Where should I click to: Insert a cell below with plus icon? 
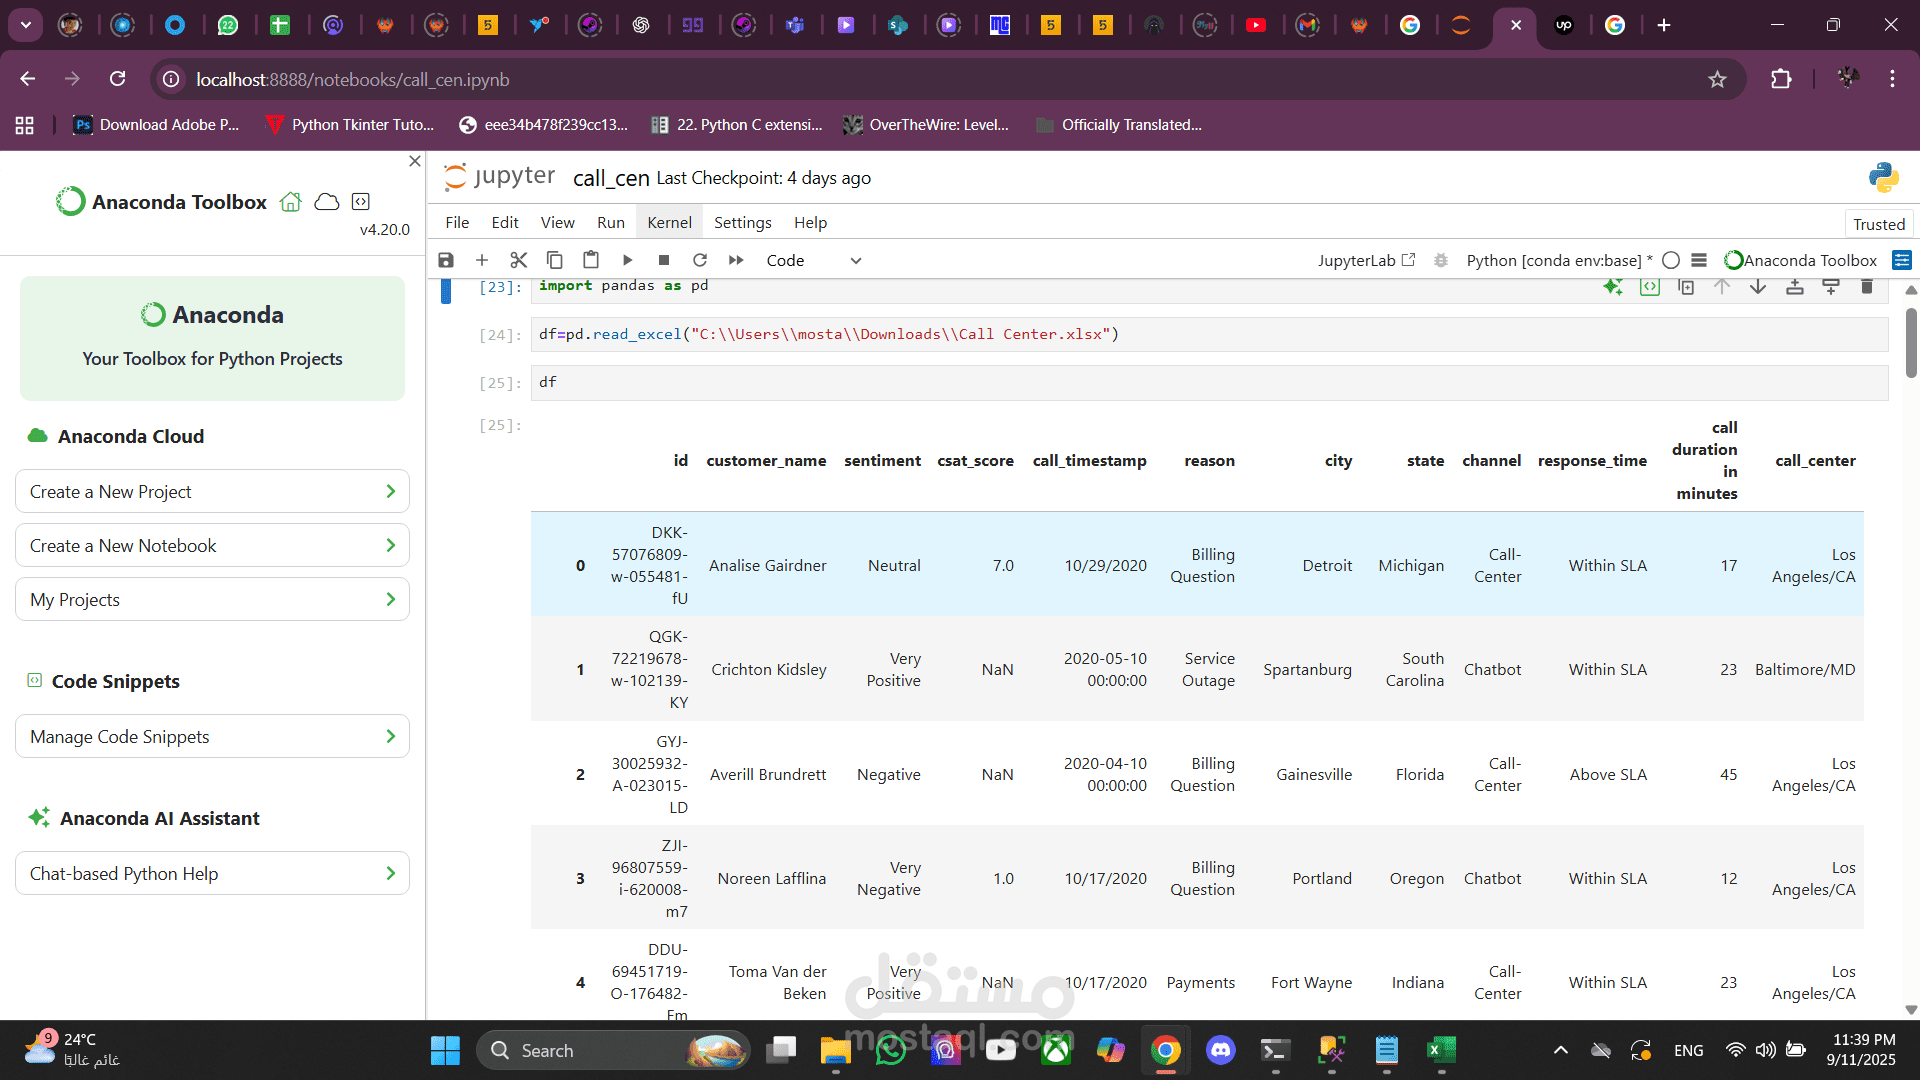482,260
